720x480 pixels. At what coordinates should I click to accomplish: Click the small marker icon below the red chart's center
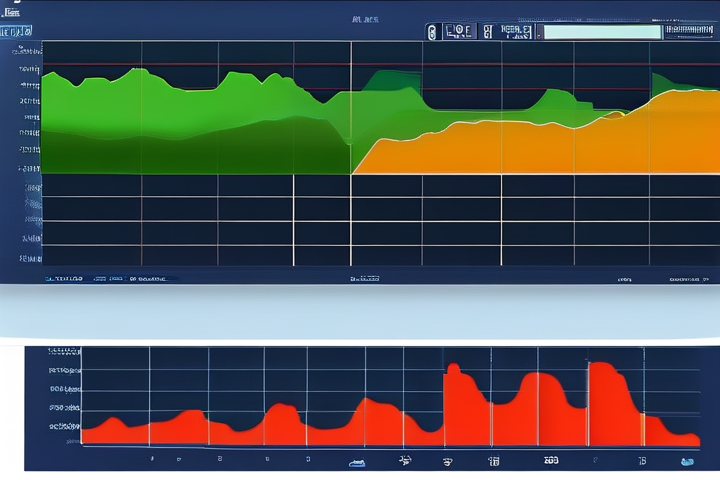click(405, 461)
